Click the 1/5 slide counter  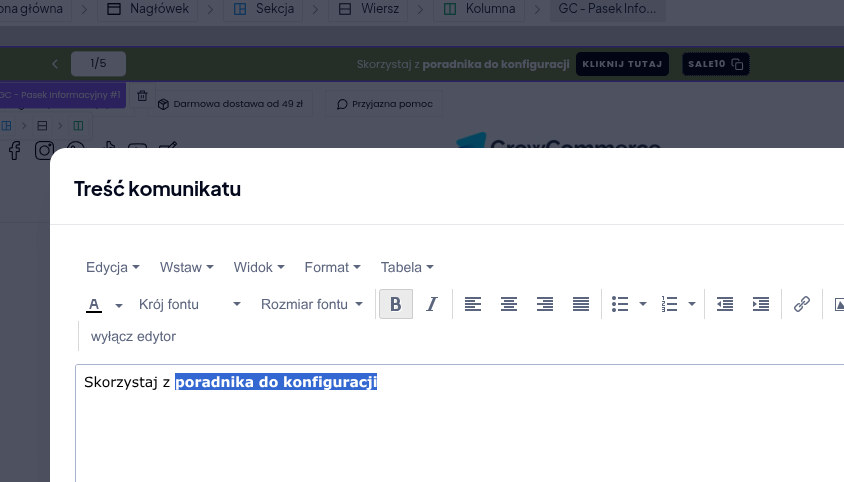click(99, 64)
